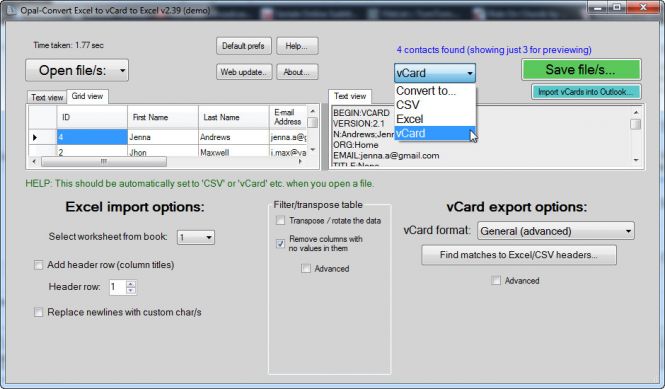Click the Default prefs button

click(243, 46)
